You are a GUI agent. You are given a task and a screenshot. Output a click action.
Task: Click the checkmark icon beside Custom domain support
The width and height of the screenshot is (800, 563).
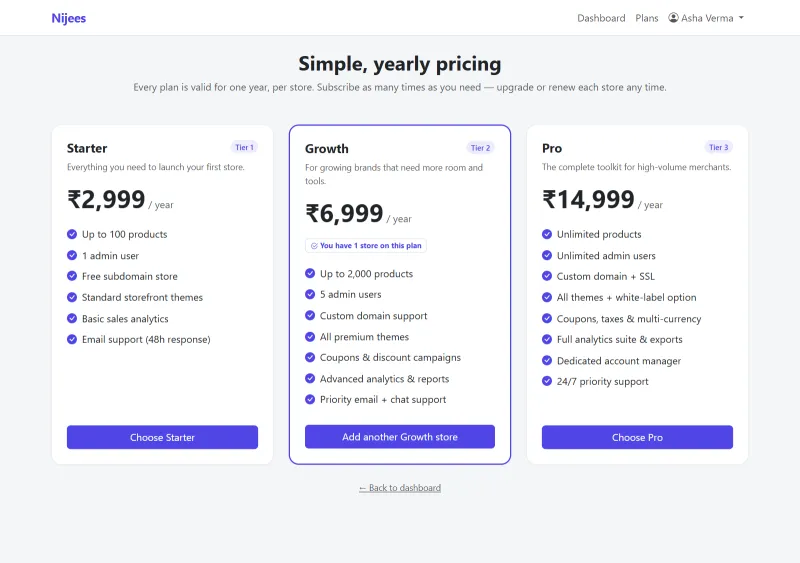310,315
